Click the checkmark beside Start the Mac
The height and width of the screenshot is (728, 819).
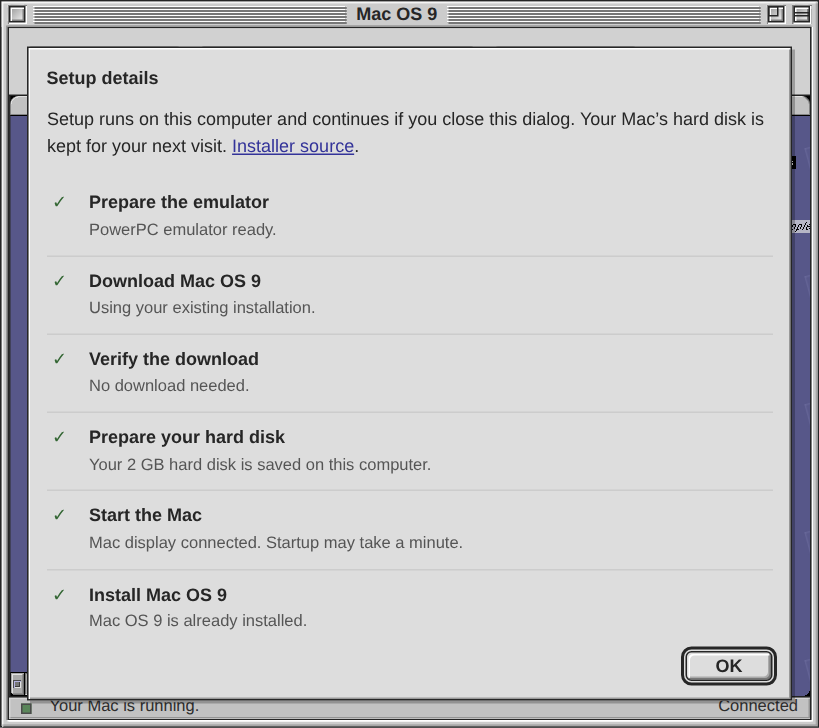pyautogui.click(x=59, y=515)
